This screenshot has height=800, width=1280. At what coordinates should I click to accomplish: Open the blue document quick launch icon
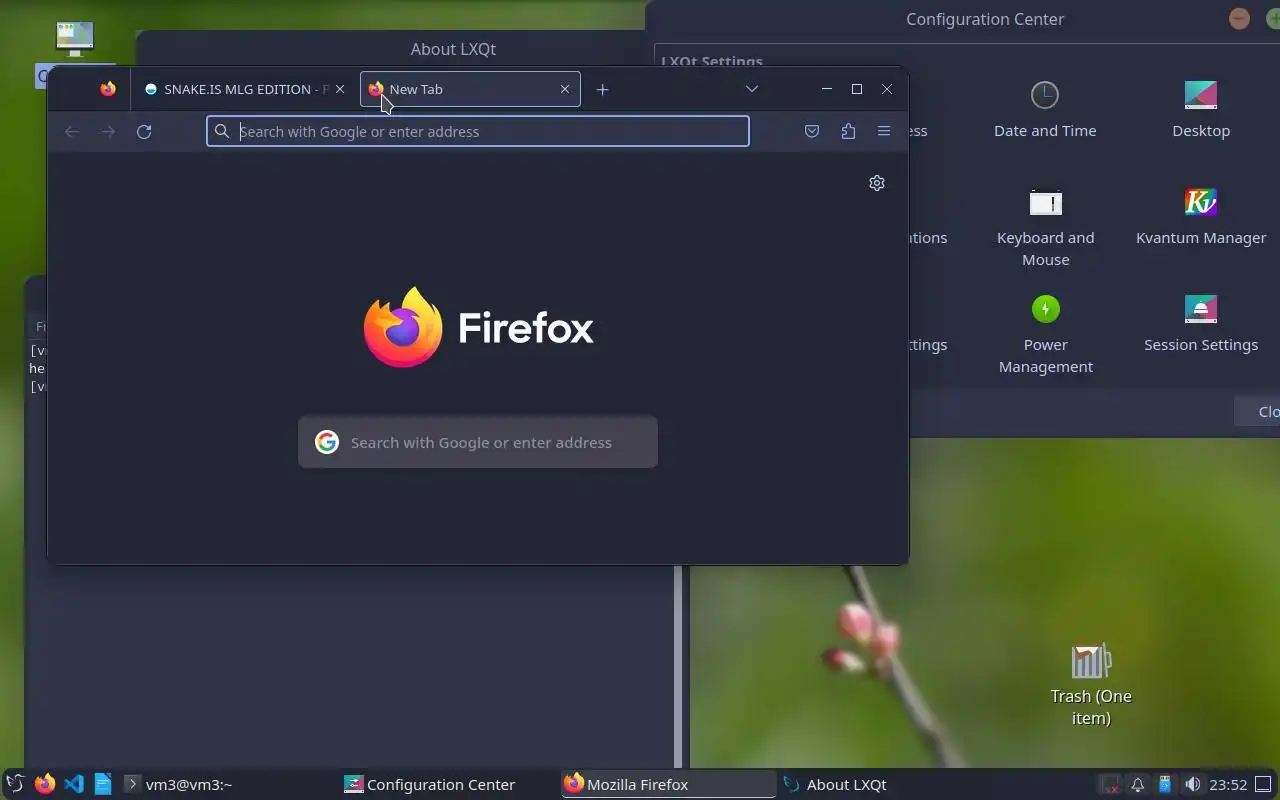tap(103, 784)
